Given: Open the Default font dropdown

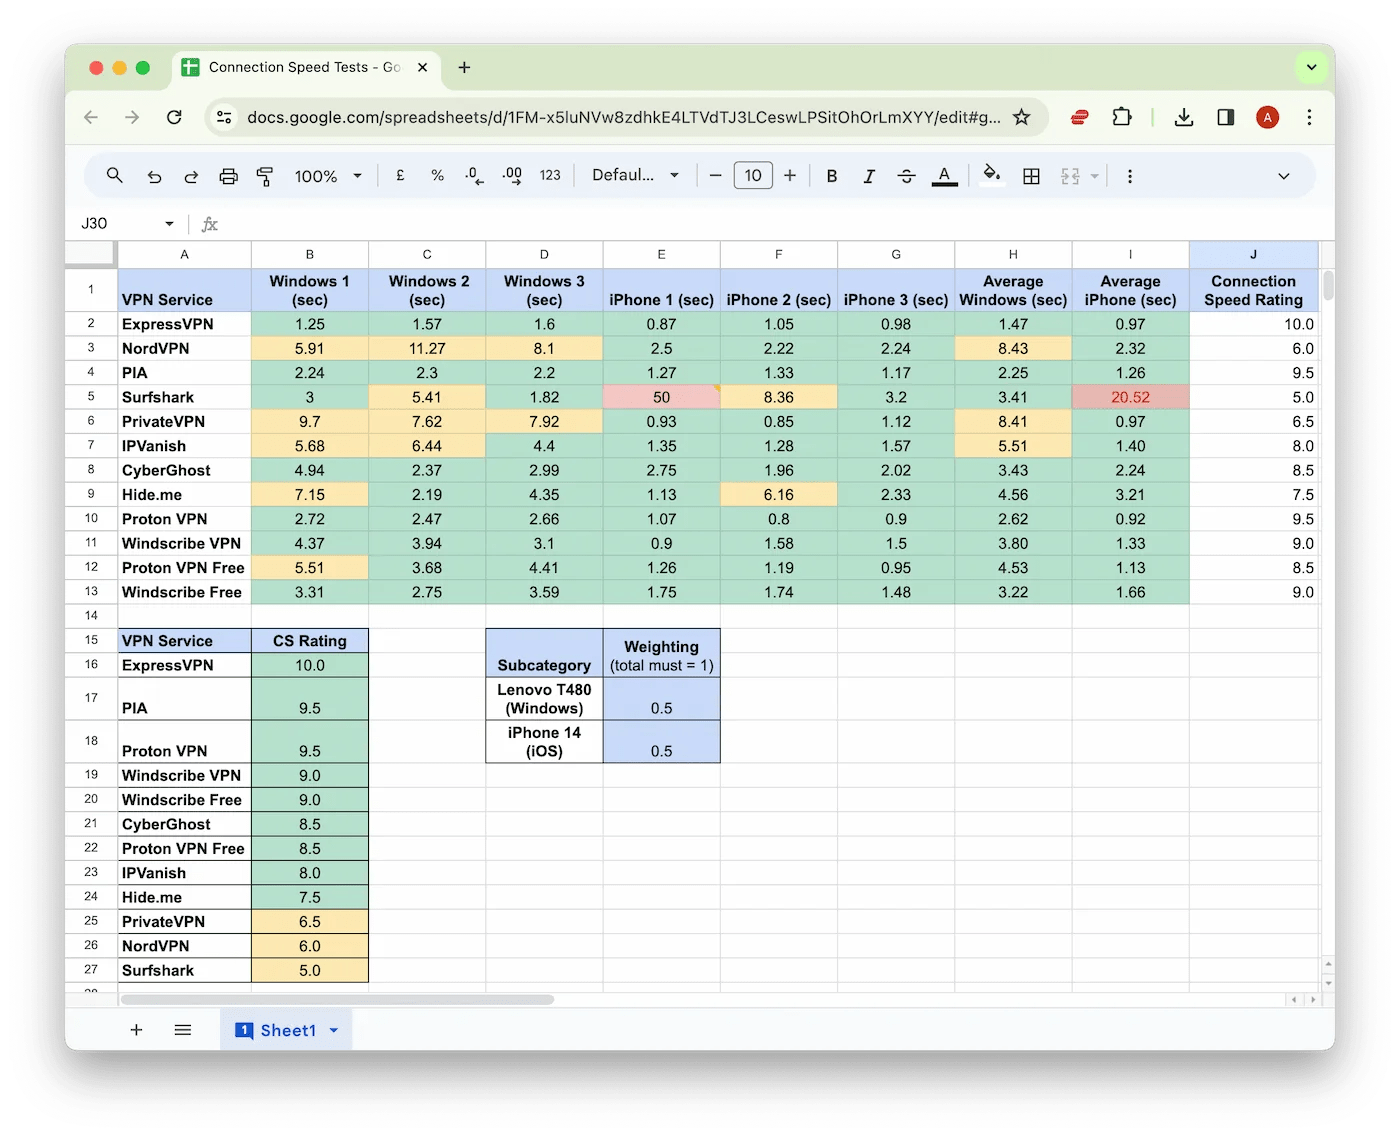Looking at the screenshot, I should [636, 176].
